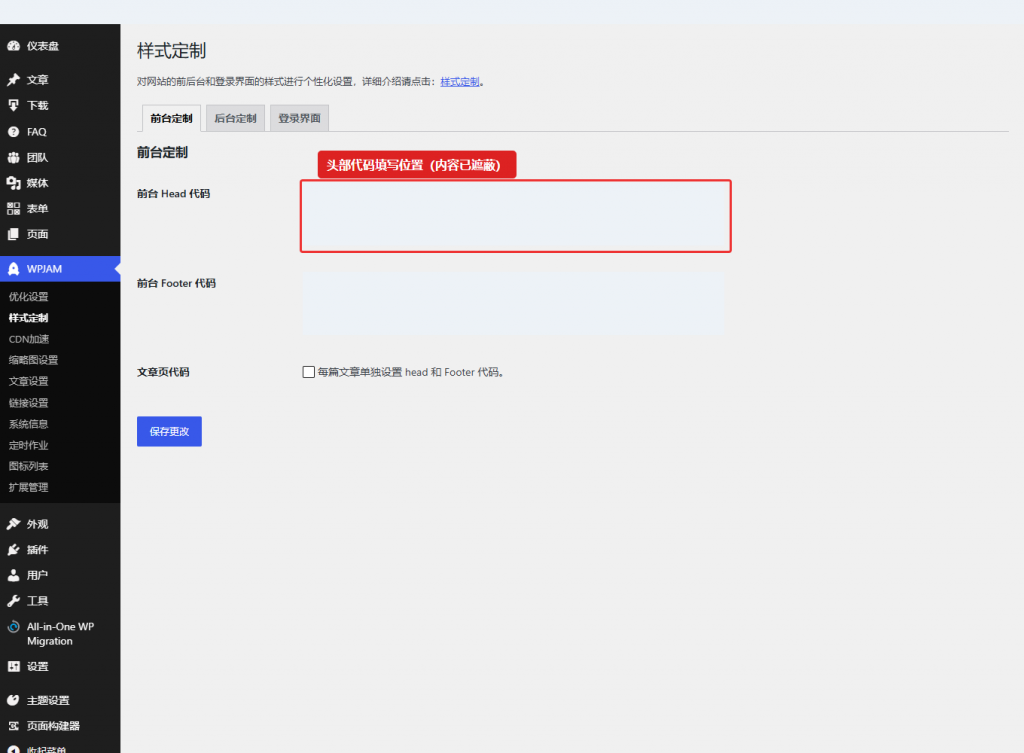Open 缩略图设置 submenu item
1024x753 pixels.
point(33,360)
